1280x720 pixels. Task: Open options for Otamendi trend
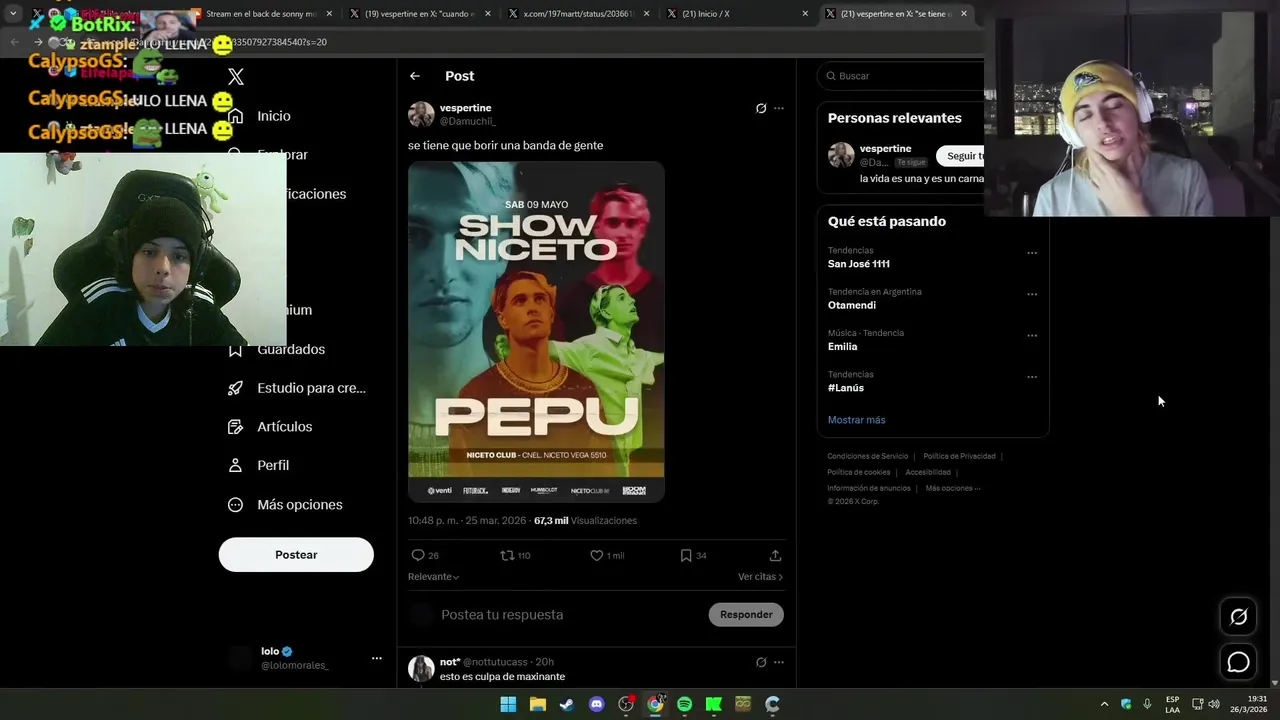1032,295
